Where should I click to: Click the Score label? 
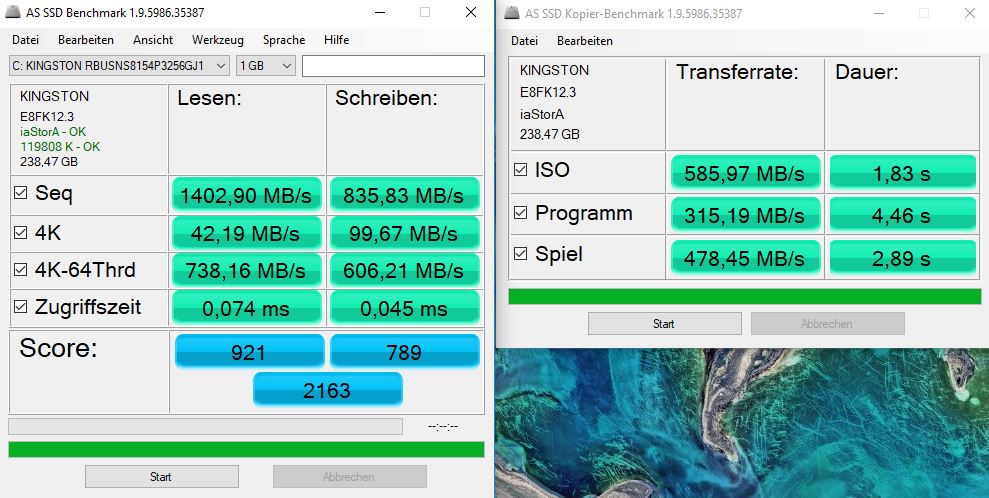point(58,347)
